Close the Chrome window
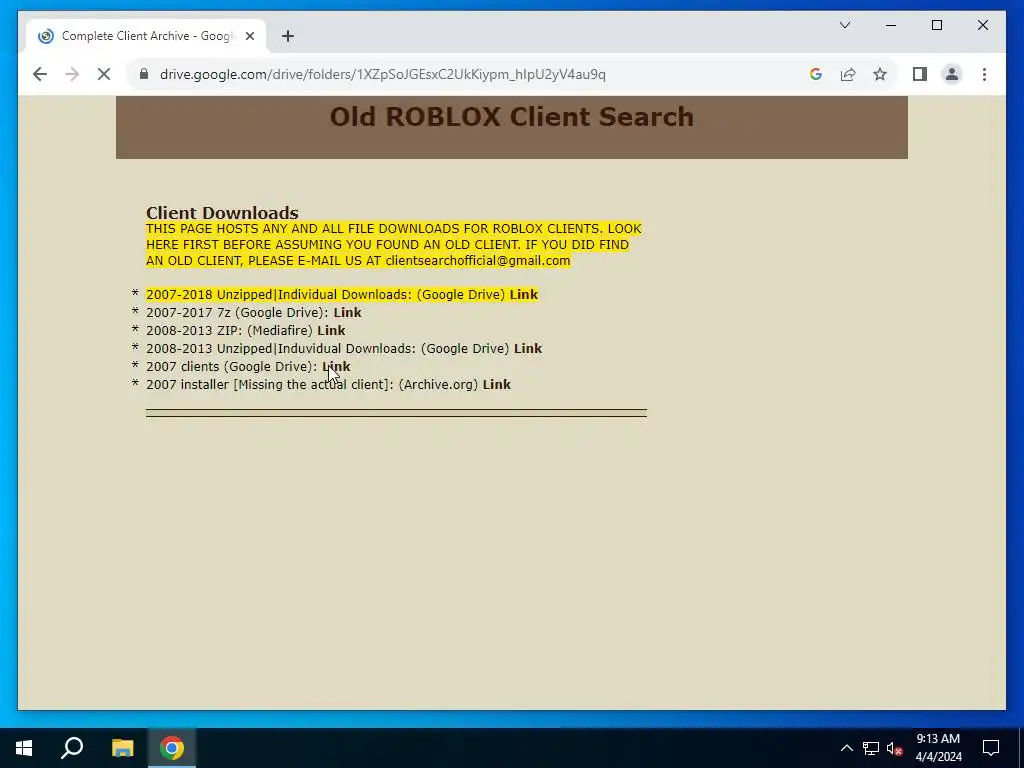 [982, 25]
